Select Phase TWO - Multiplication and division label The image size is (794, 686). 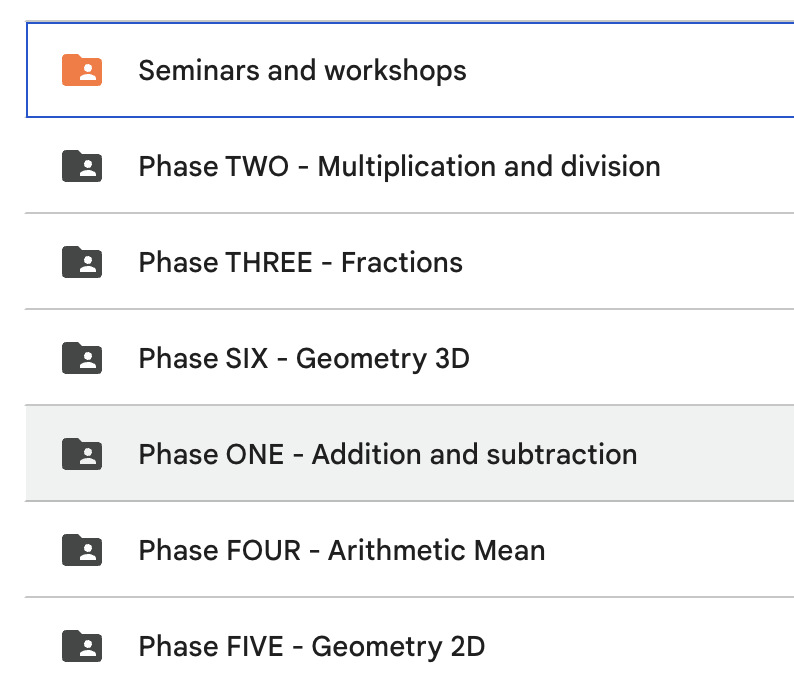[400, 167]
